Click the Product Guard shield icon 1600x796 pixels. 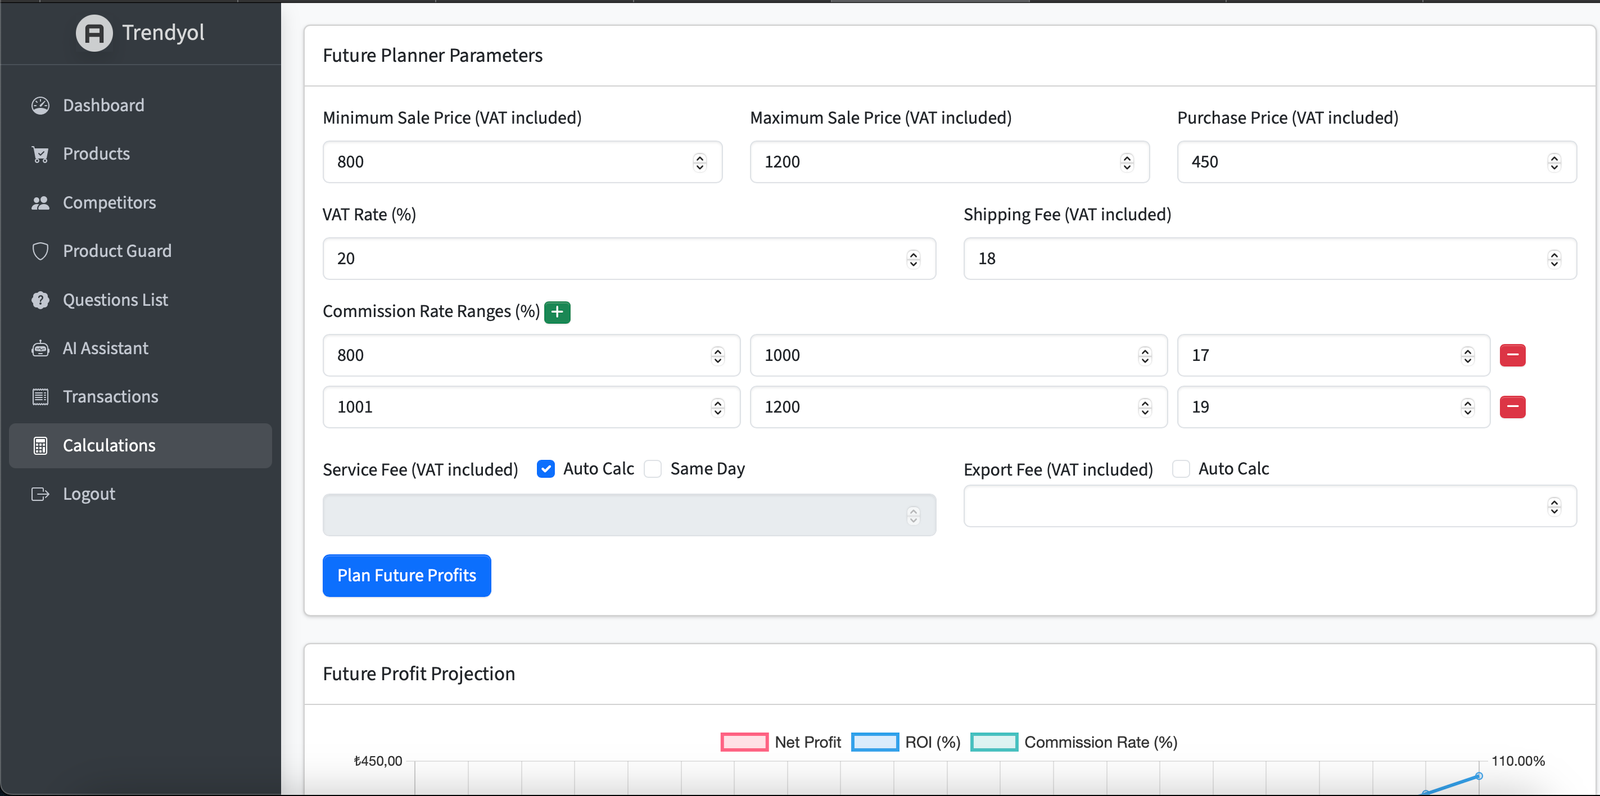tap(40, 251)
